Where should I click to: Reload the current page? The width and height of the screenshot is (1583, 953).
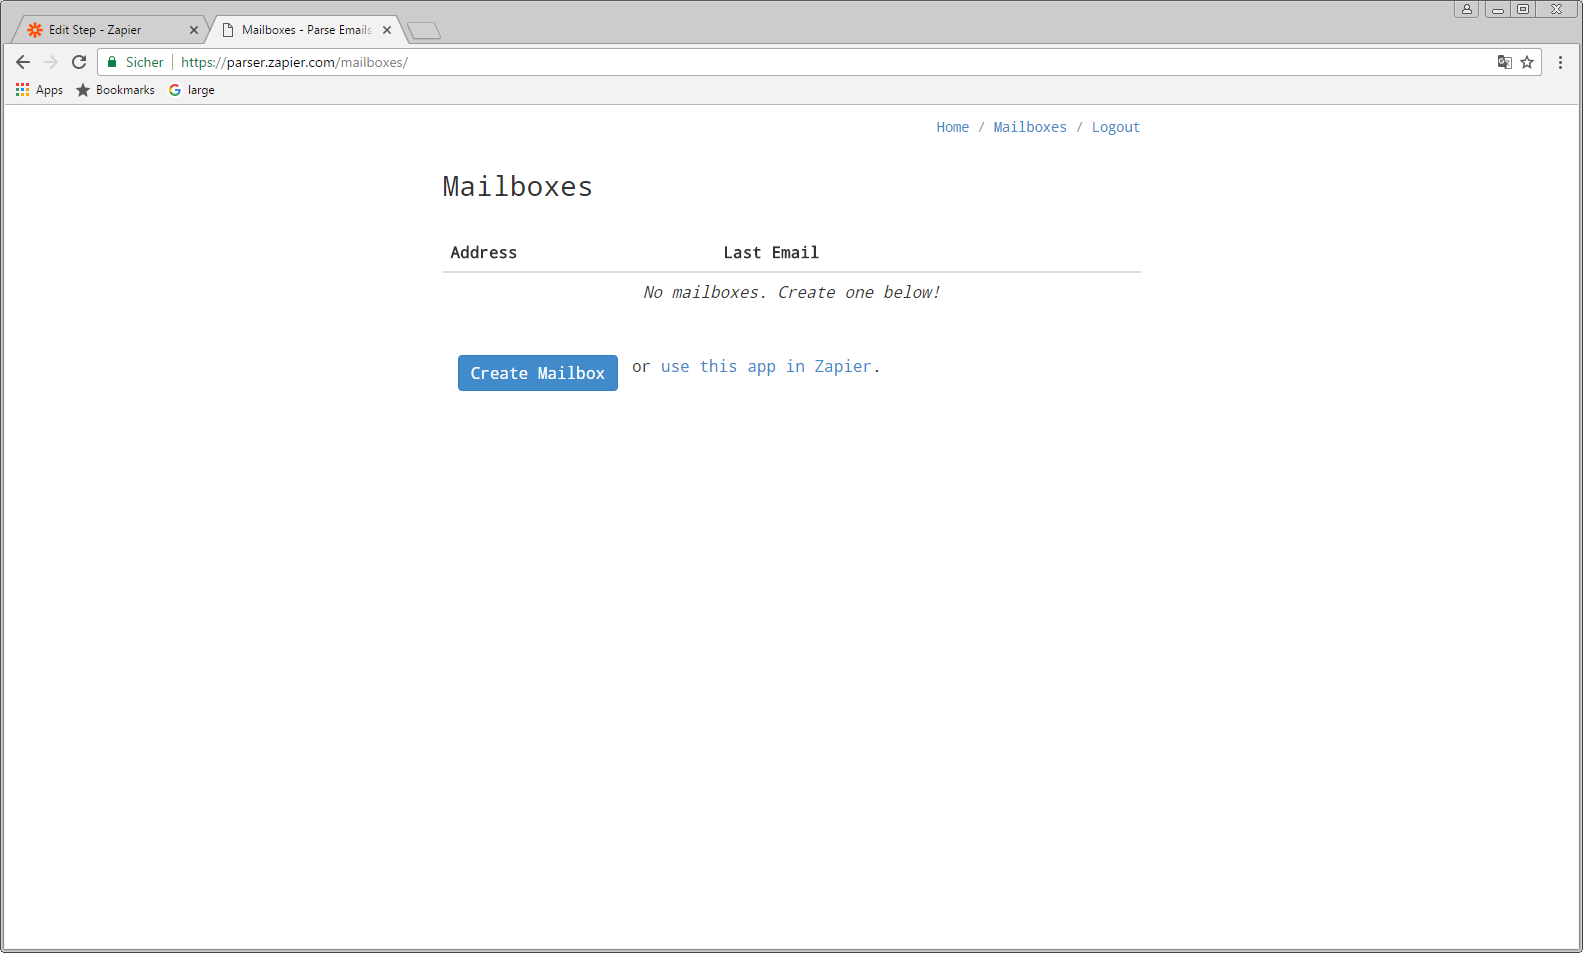(79, 62)
